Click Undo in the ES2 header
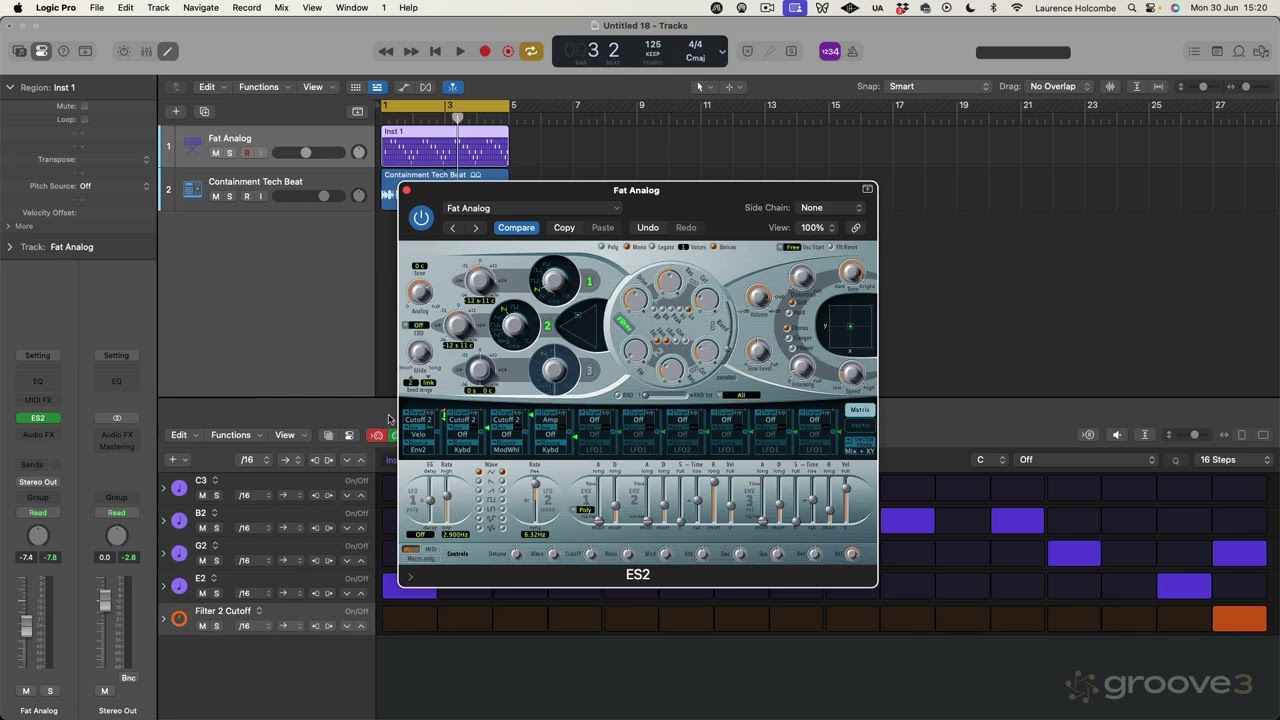 [648, 228]
